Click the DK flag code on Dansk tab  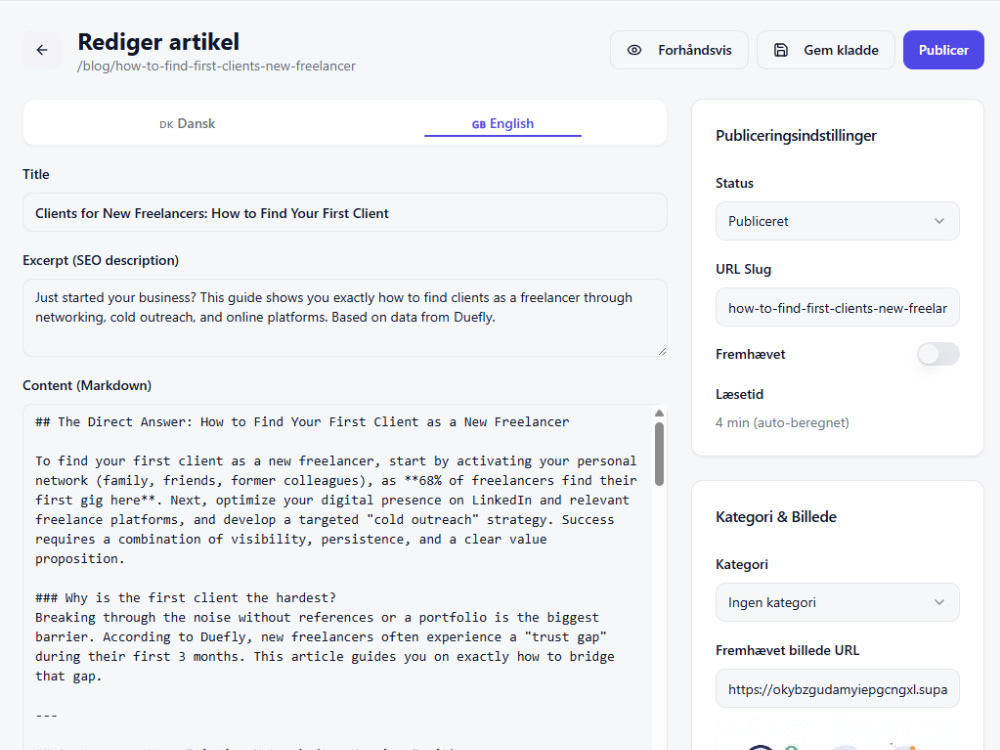pyautogui.click(x=166, y=125)
